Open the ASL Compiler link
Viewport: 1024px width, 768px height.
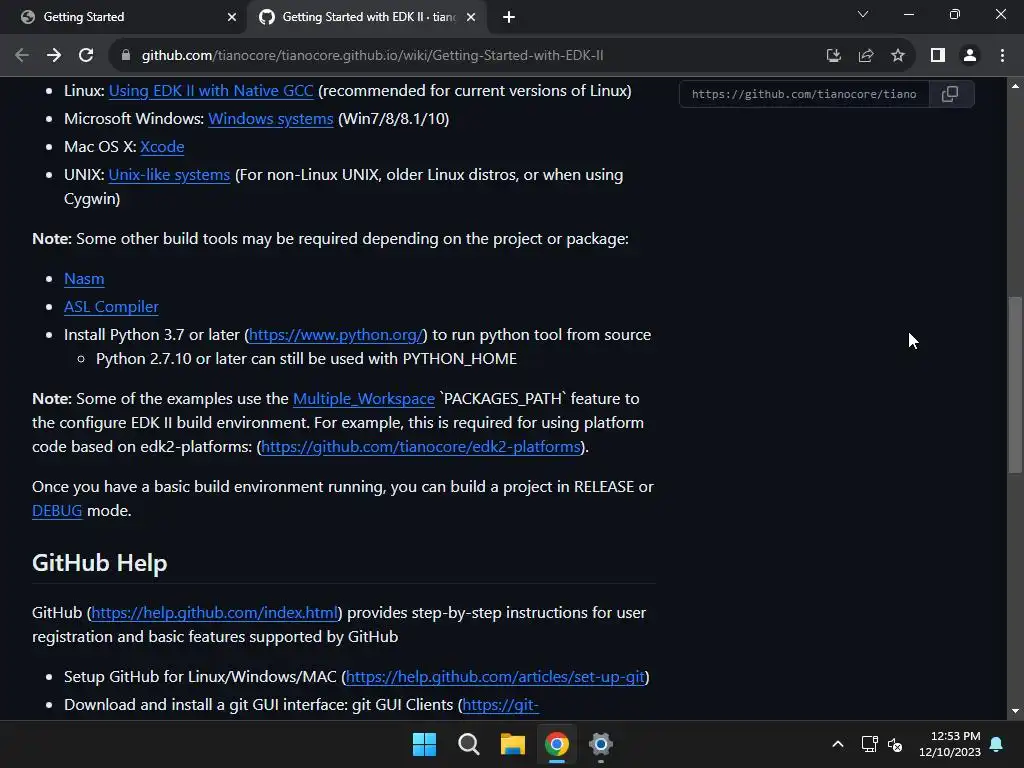coord(111,307)
